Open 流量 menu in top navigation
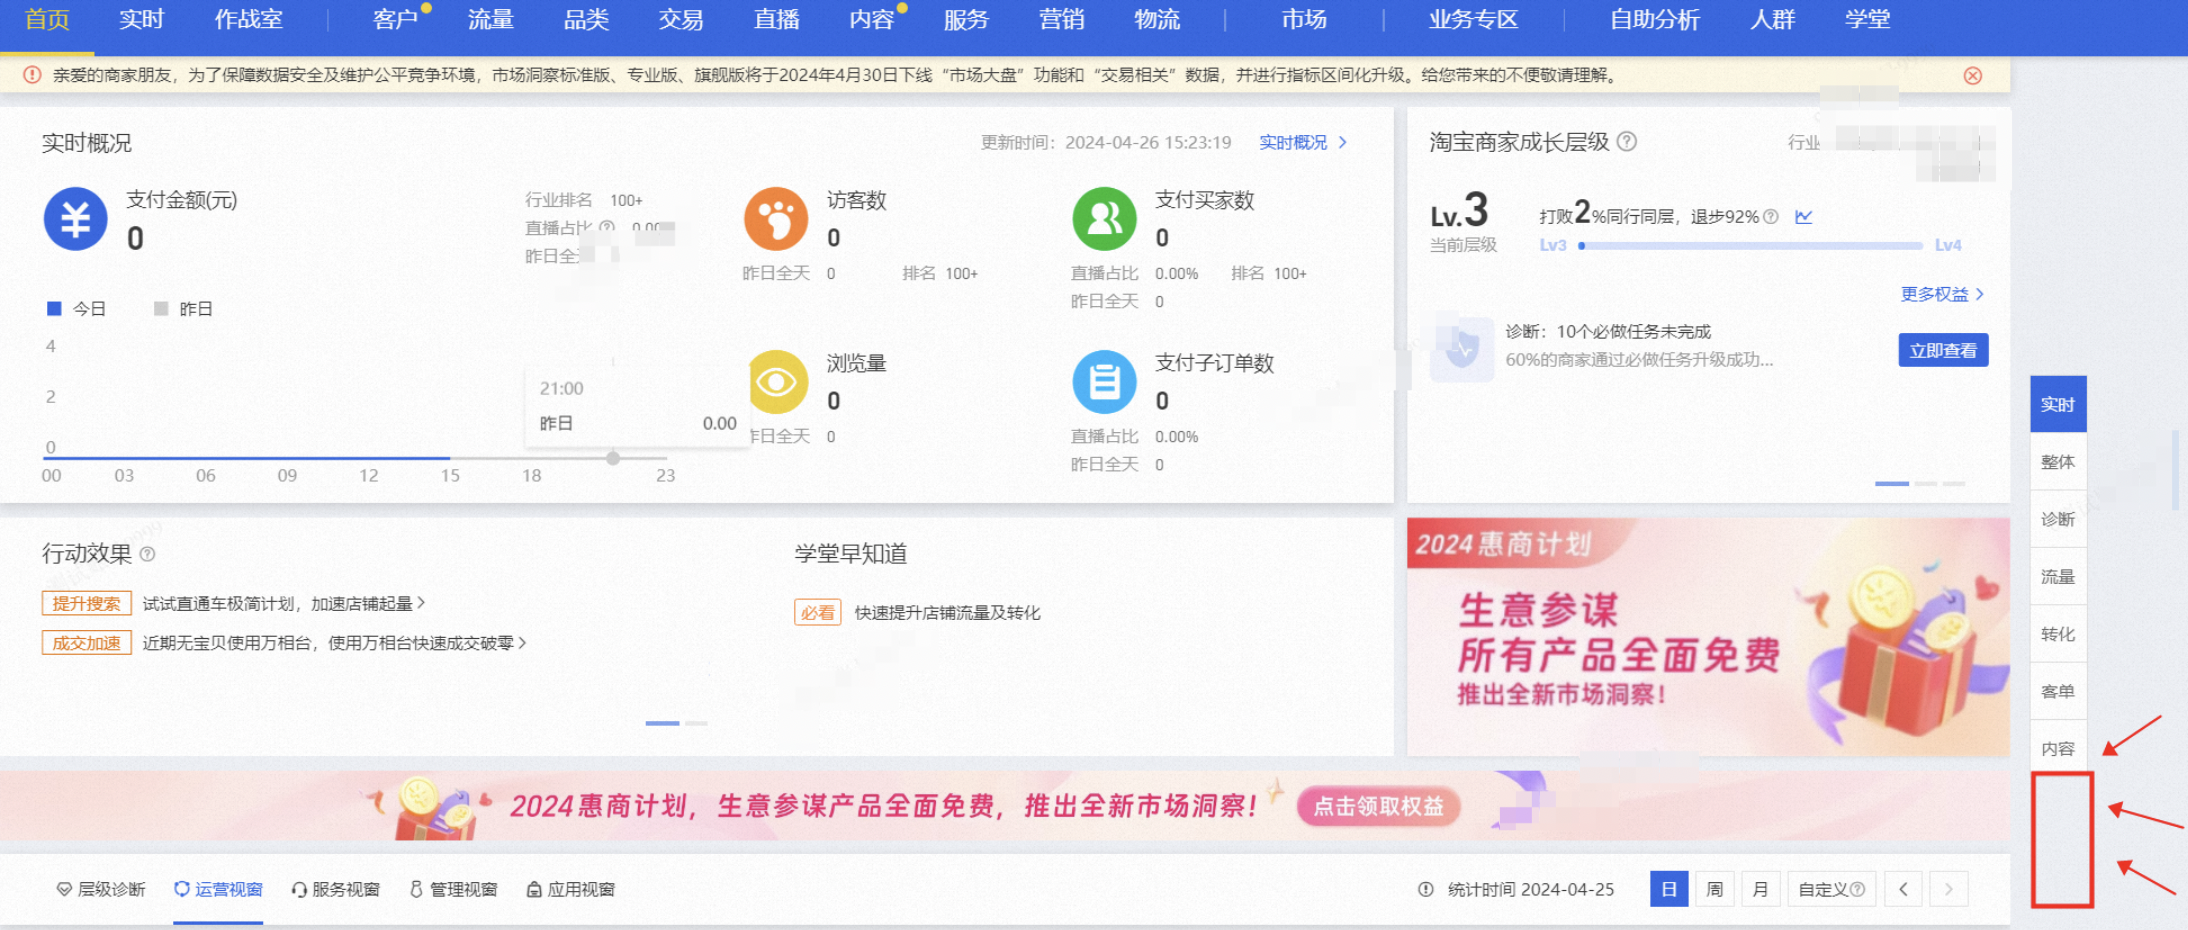The height and width of the screenshot is (930, 2188). [x=490, y=20]
